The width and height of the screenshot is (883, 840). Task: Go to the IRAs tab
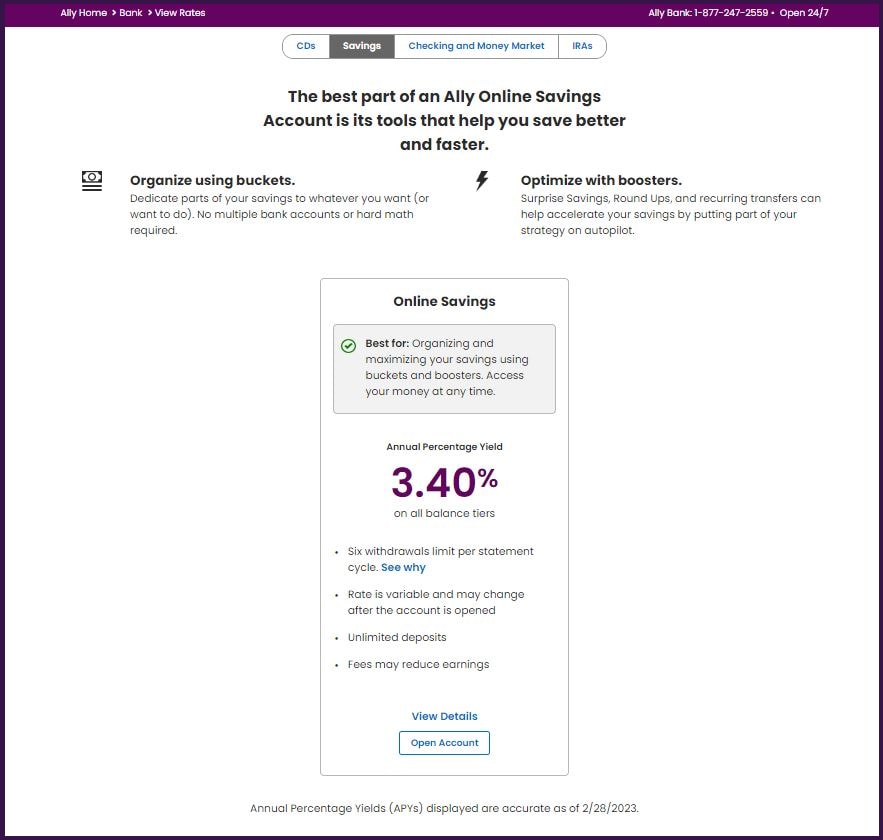click(582, 46)
